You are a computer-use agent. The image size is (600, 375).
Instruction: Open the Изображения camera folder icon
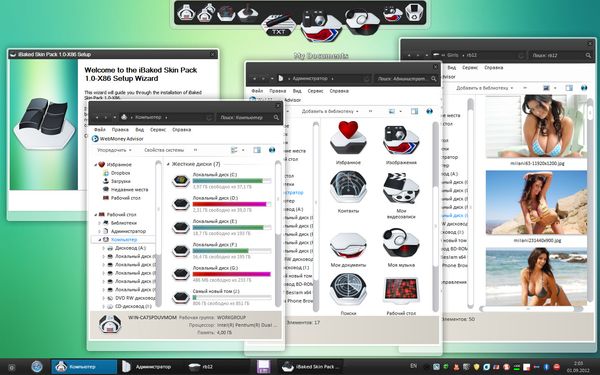click(x=401, y=140)
